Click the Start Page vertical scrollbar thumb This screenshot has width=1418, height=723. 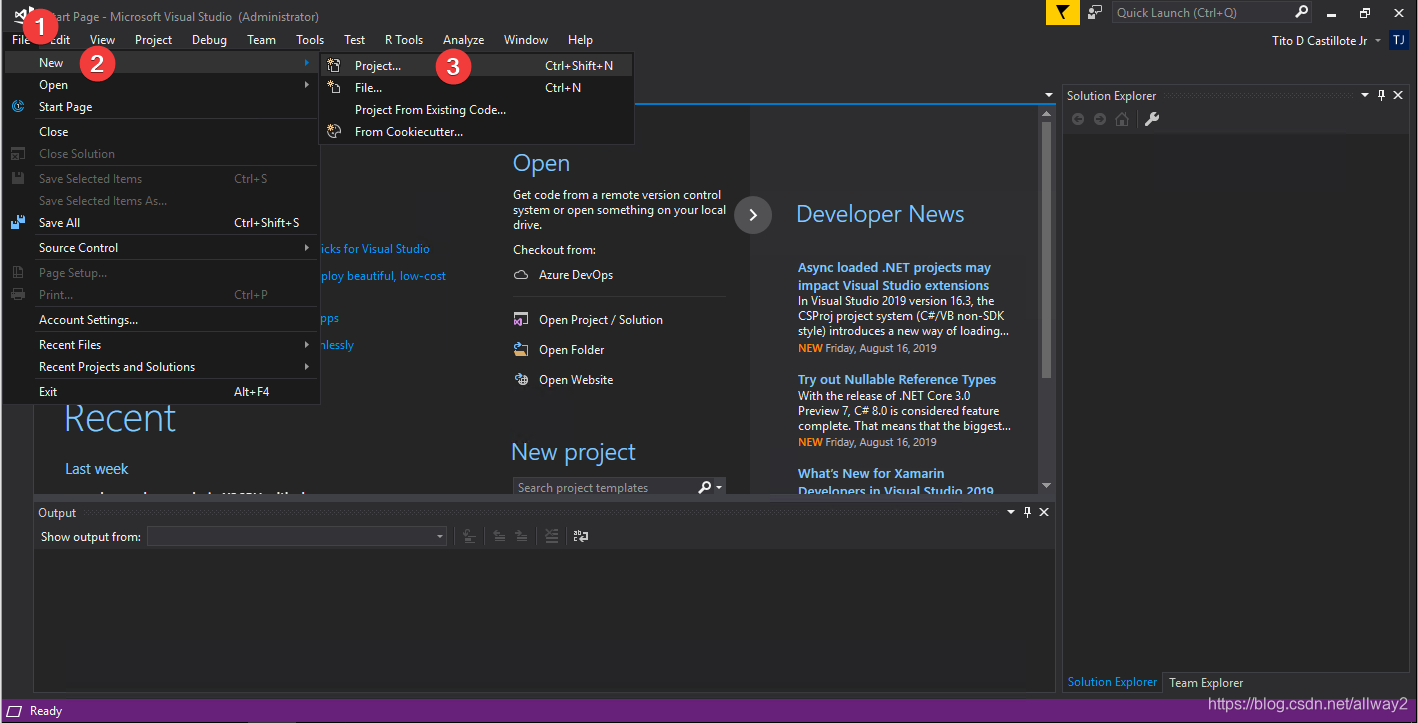tap(1046, 250)
